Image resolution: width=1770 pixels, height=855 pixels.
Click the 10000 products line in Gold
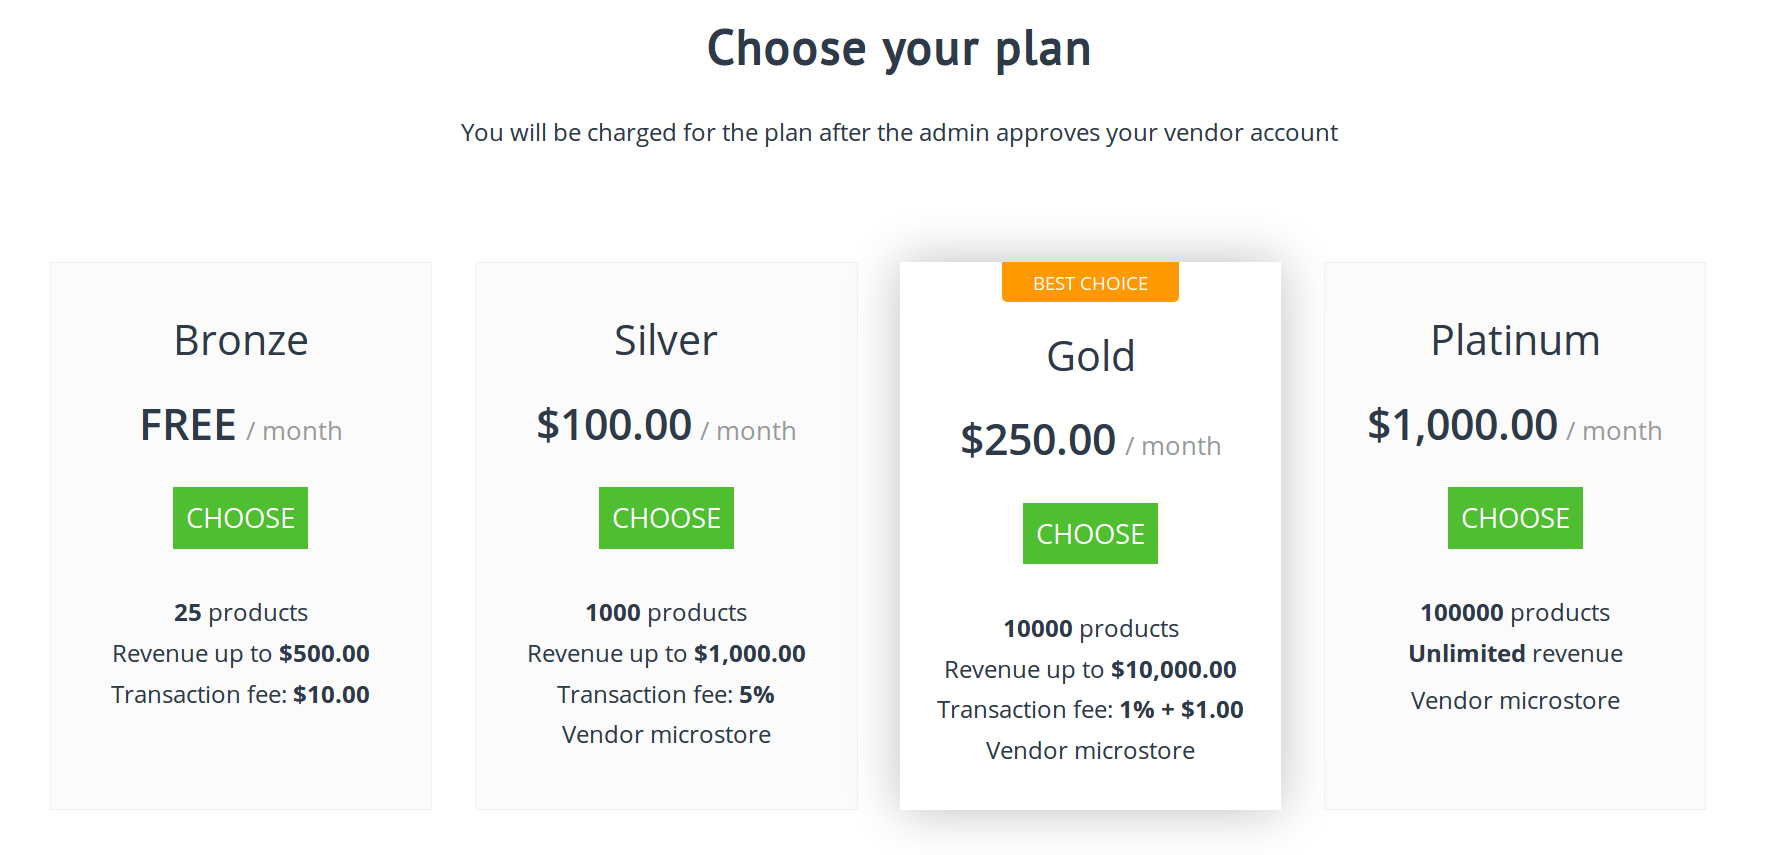point(1091,629)
